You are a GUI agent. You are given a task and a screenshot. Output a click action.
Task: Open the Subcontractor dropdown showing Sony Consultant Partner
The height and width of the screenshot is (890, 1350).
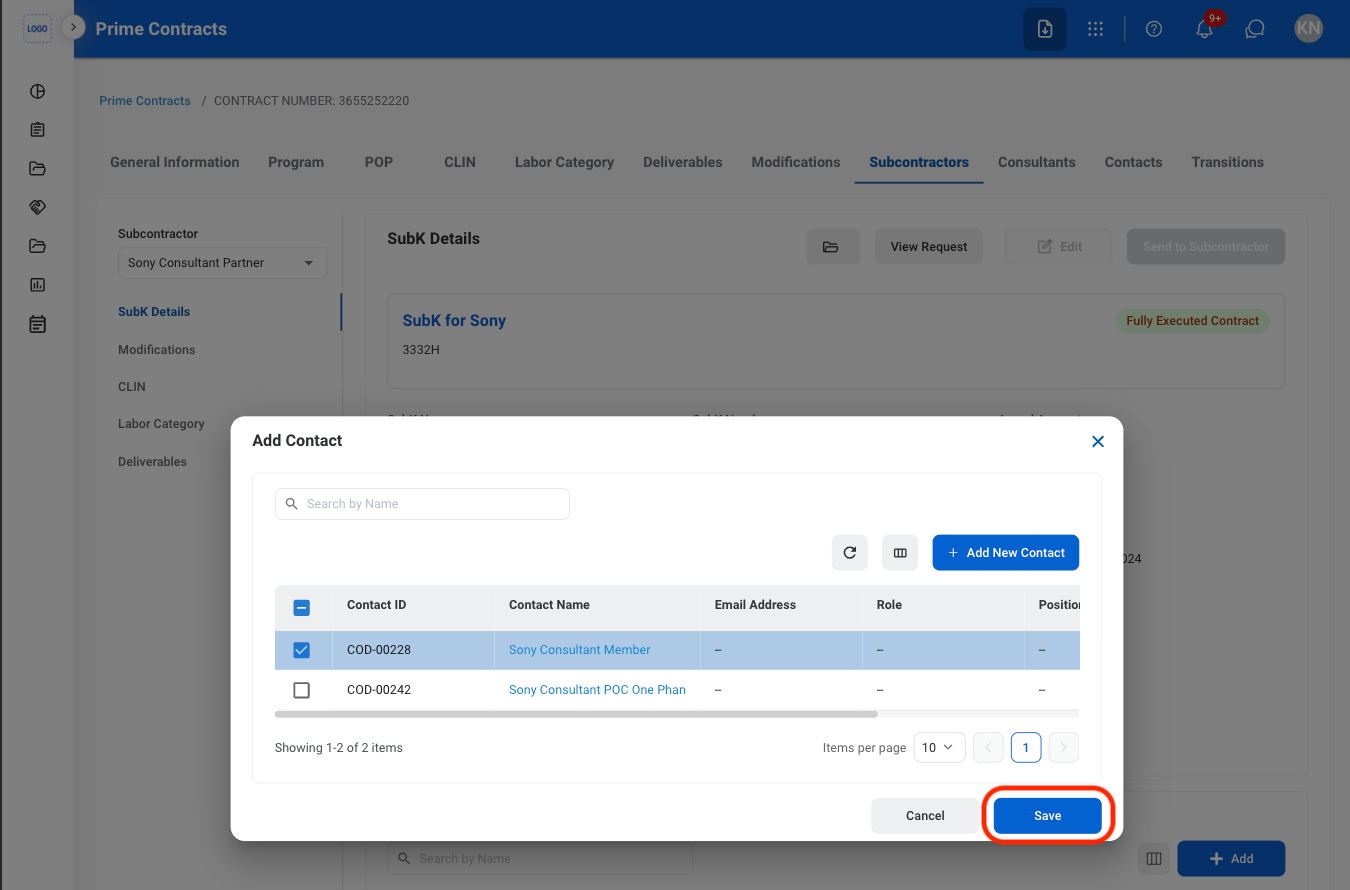coord(223,263)
